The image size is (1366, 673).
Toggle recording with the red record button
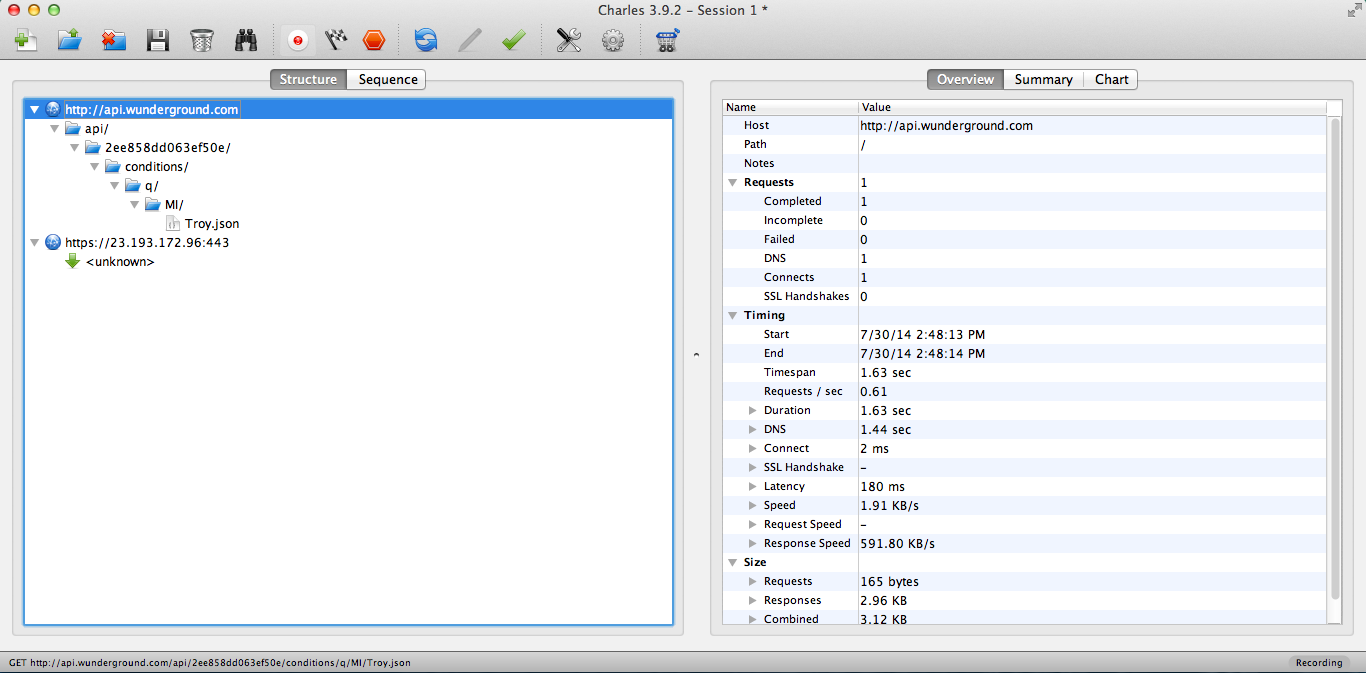point(297,40)
